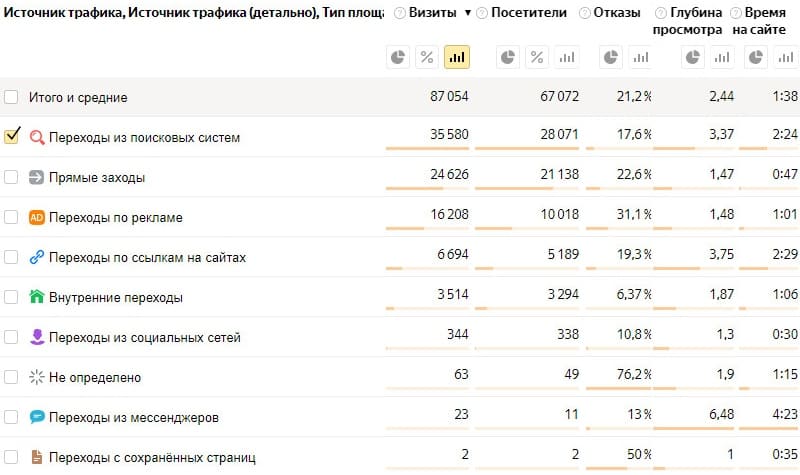800x475 pixels.
Task: Click percent icon under Посетители column
Action: [537, 57]
